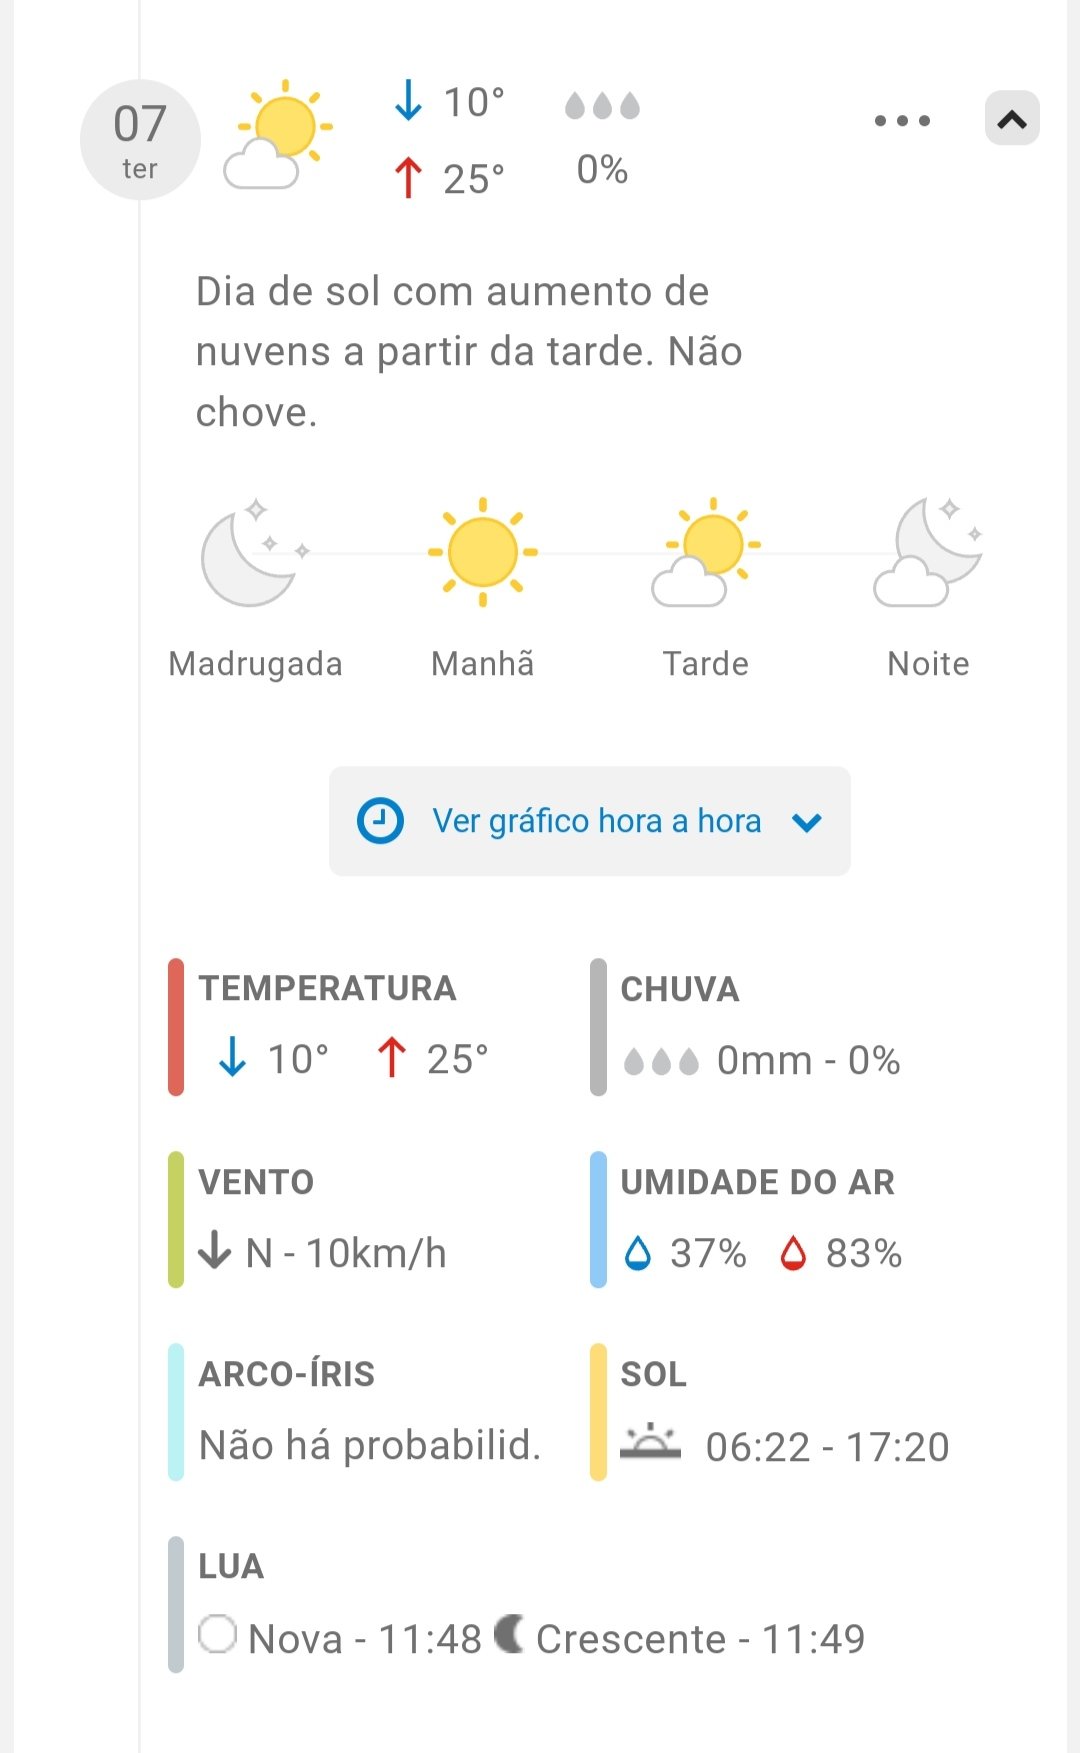Screen dimensions: 1080x1753
Task: Select the Manhã sun icon
Action: [x=483, y=552]
